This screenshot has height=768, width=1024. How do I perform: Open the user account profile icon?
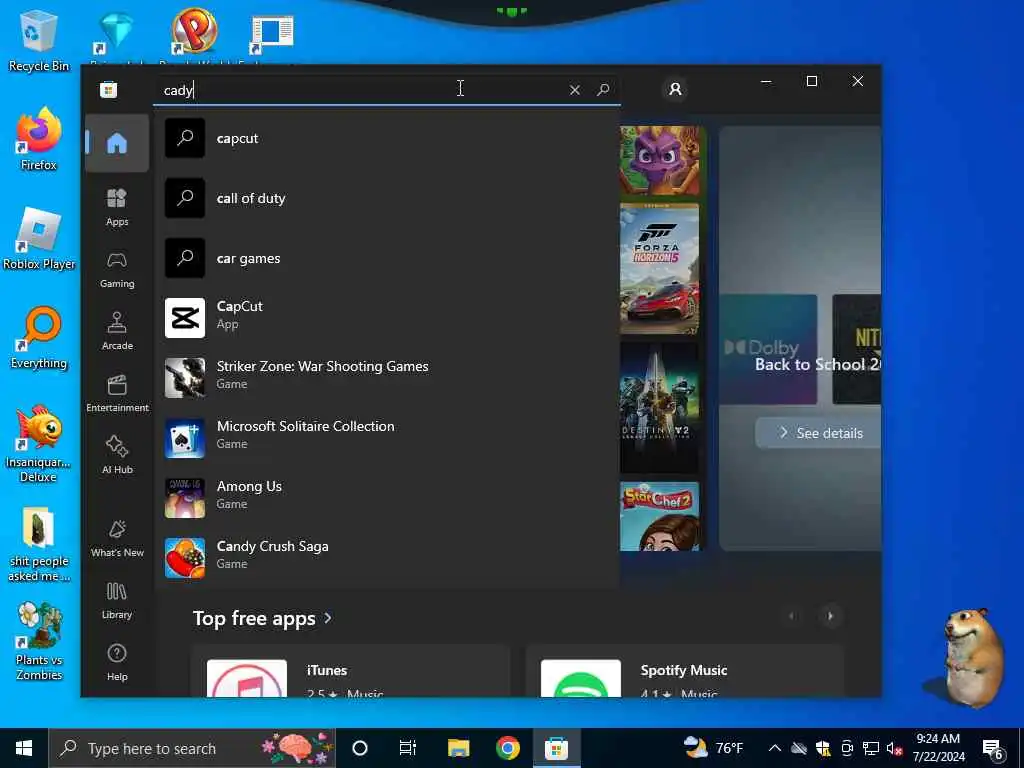(675, 89)
